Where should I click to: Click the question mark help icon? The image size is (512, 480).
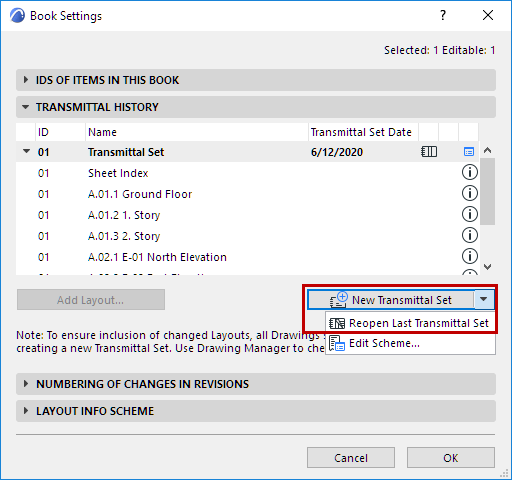[x=443, y=15]
